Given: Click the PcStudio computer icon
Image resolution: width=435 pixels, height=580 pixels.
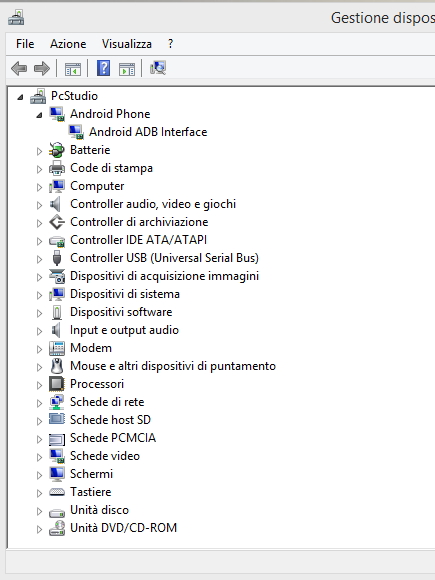Looking at the screenshot, I should pyautogui.click(x=38, y=96).
